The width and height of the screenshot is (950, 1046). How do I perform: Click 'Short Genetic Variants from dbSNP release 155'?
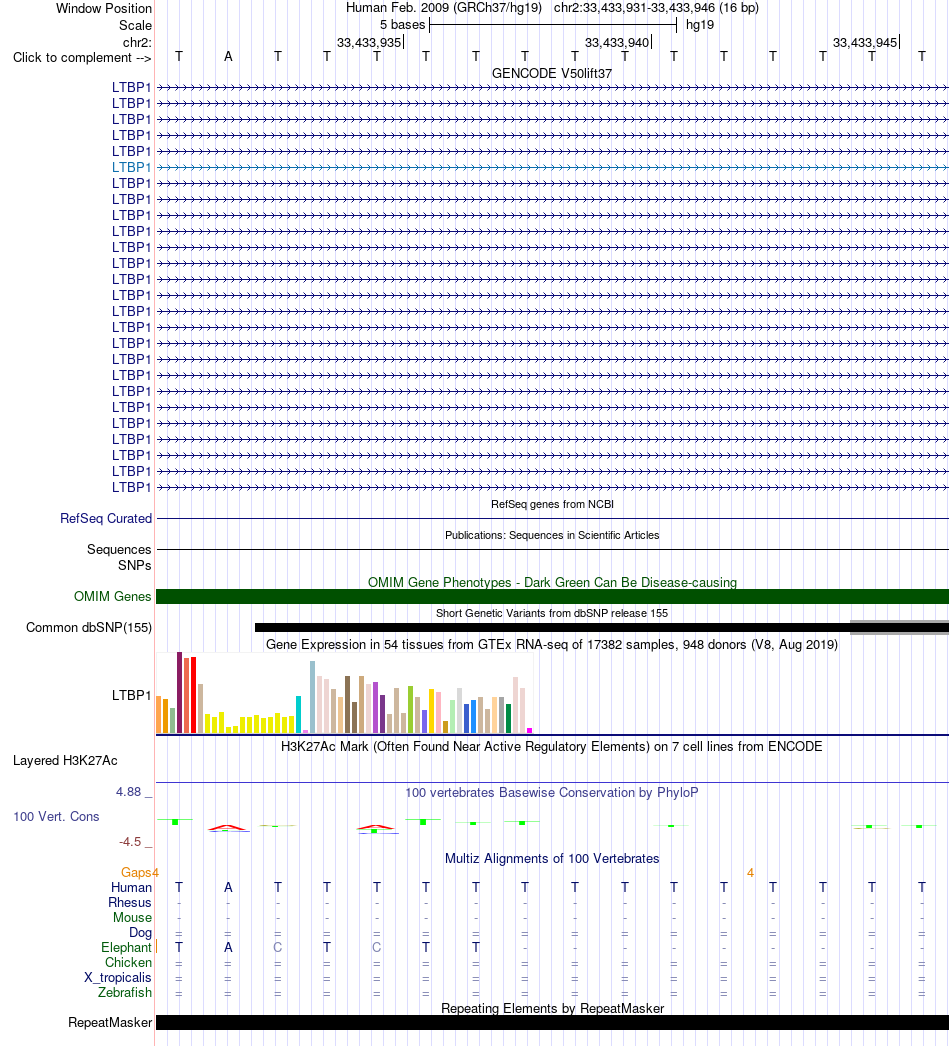(x=552, y=613)
